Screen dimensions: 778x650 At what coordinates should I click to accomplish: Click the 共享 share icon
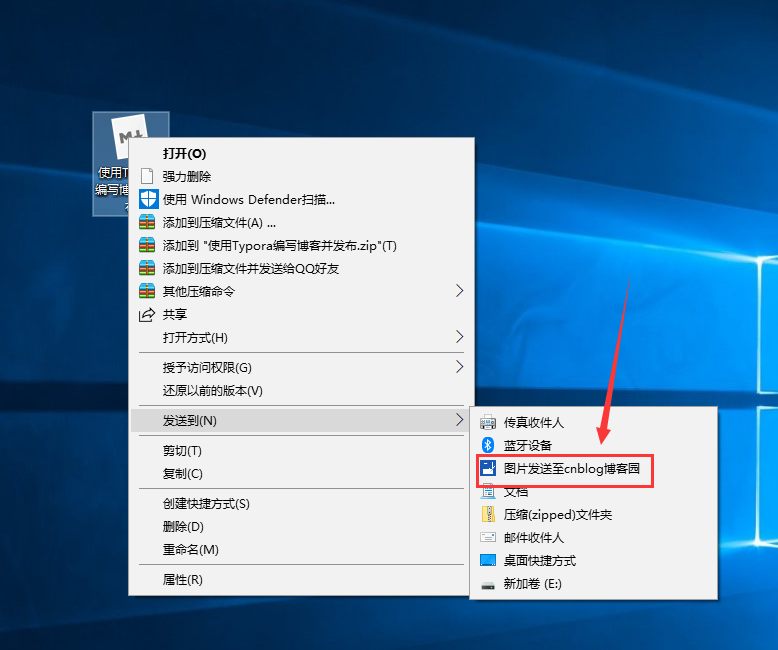tap(147, 314)
